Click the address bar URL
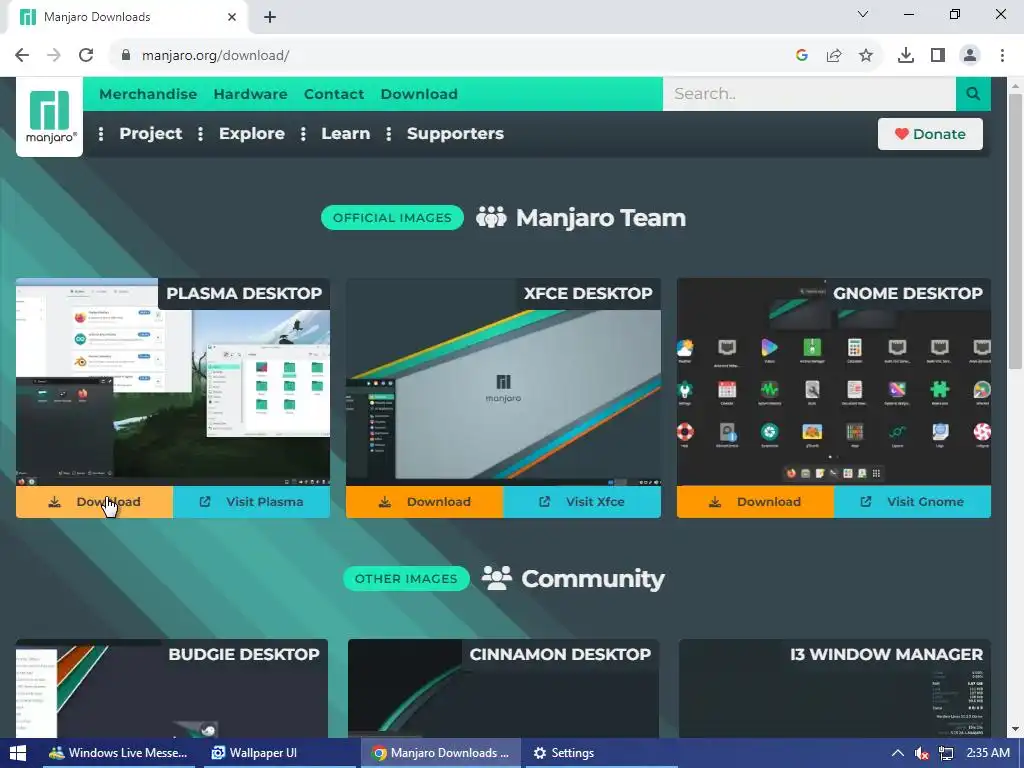1024x768 pixels. pos(216,56)
